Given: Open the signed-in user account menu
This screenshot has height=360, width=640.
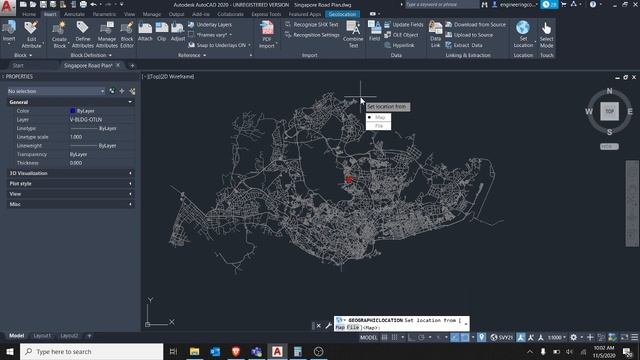Looking at the screenshot, I should tap(516, 4).
